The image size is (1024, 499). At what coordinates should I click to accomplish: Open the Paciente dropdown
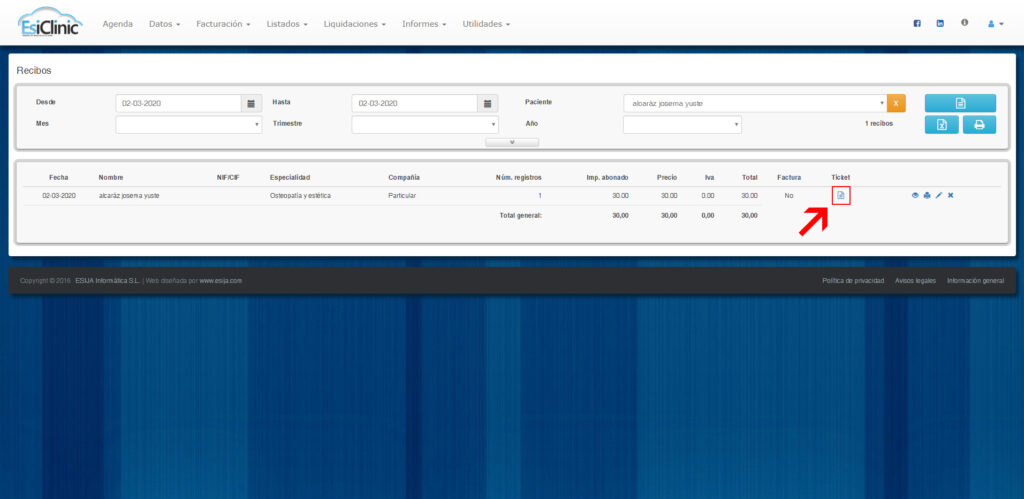pyautogui.click(x=754, y=103)
